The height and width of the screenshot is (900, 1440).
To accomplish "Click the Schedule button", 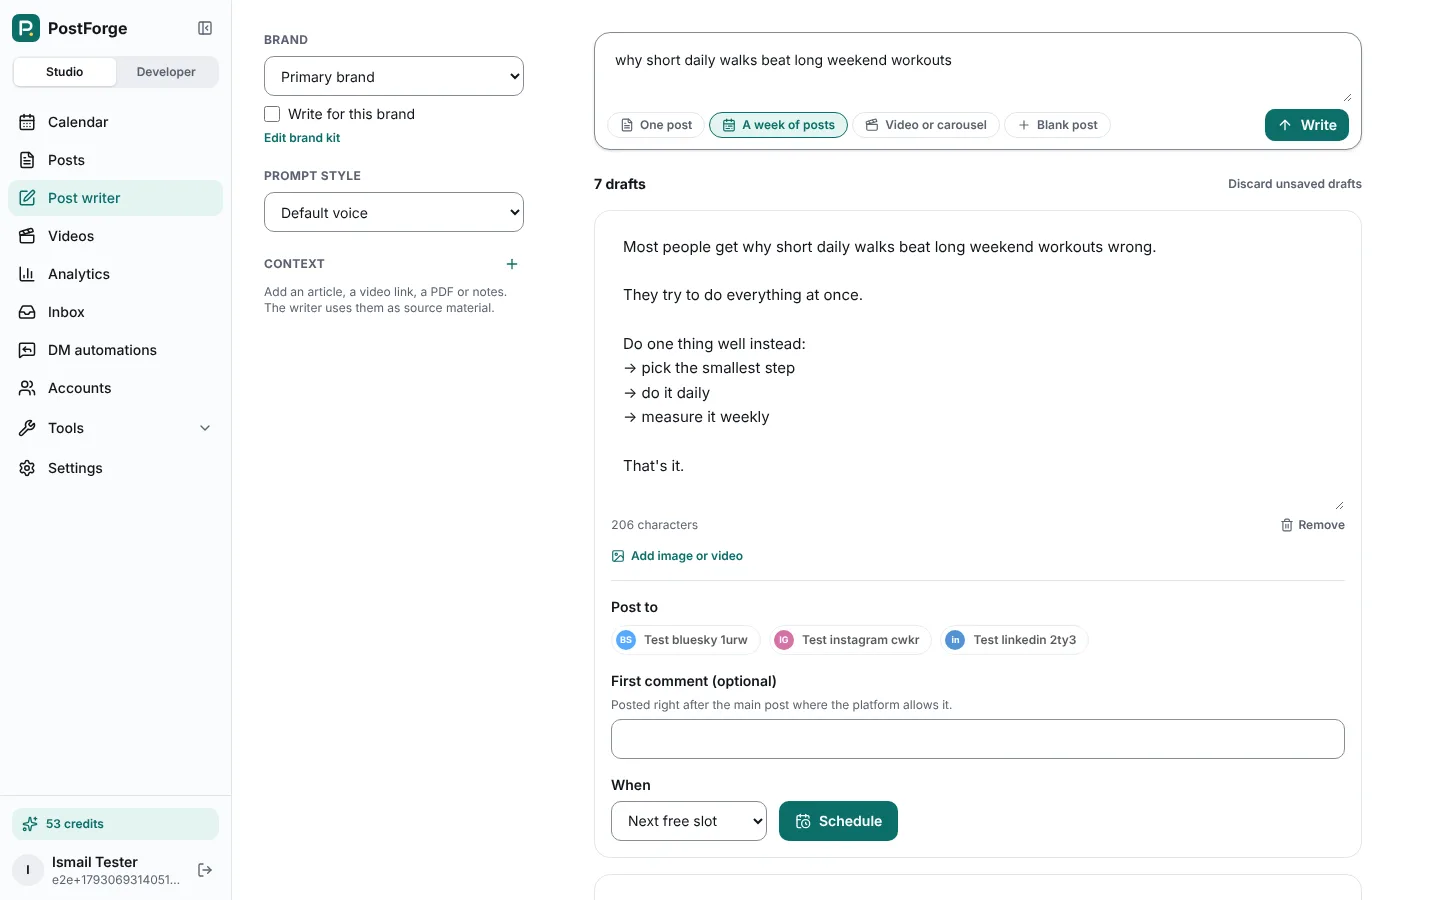I will tap(838, 821).
